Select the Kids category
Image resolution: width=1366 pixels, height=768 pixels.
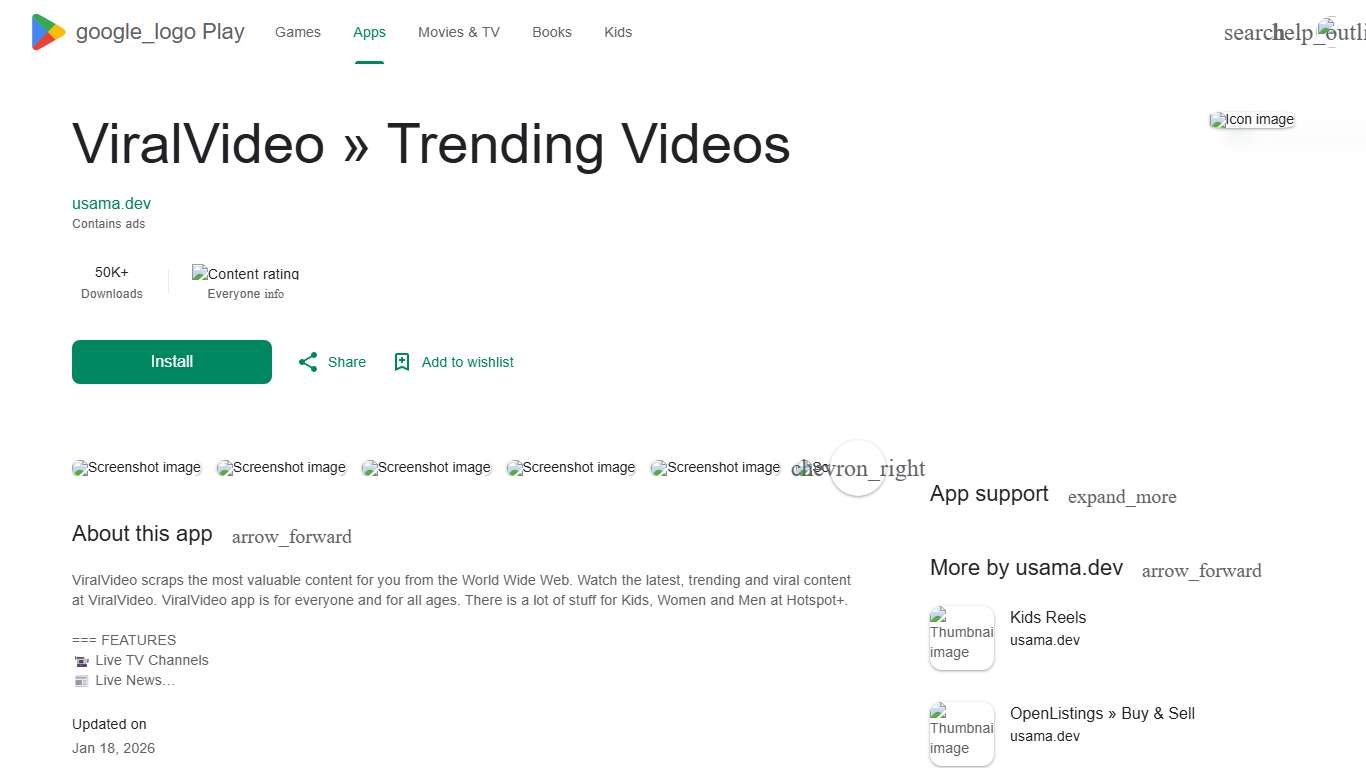tap(618, 31)
